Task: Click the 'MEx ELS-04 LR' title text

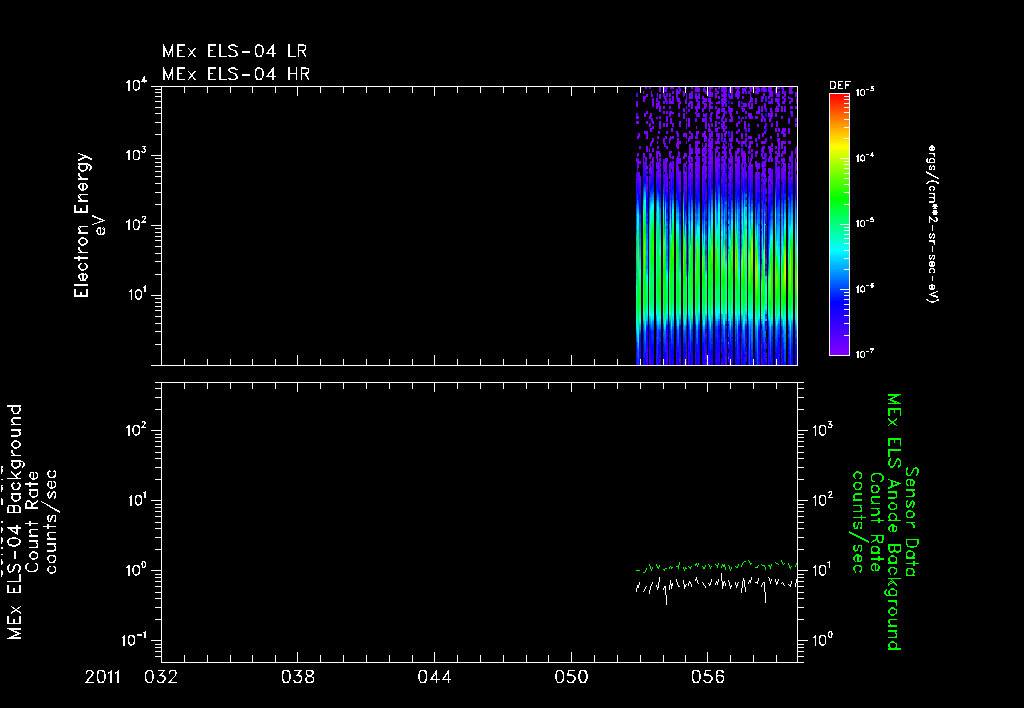Action: pos(234,51)
